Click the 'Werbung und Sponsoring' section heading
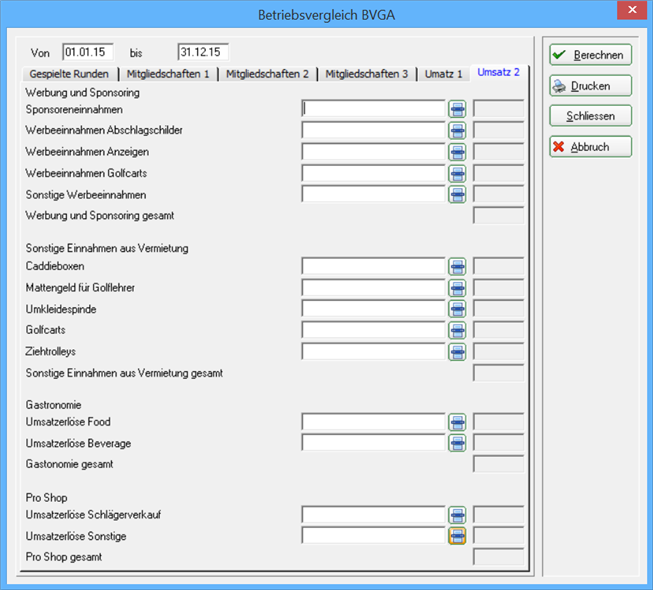 82,92
